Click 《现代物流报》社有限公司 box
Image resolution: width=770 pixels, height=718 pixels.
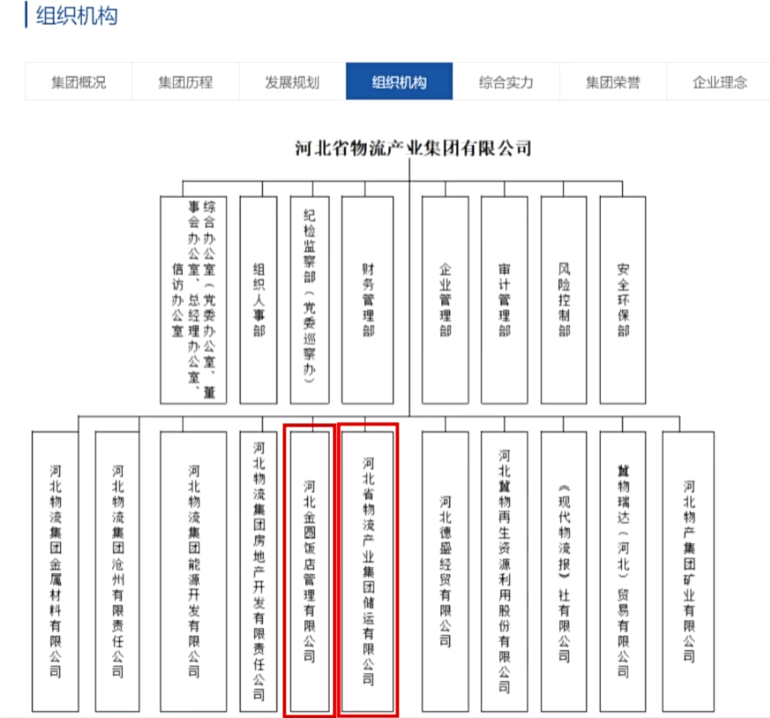click(564, 572)
